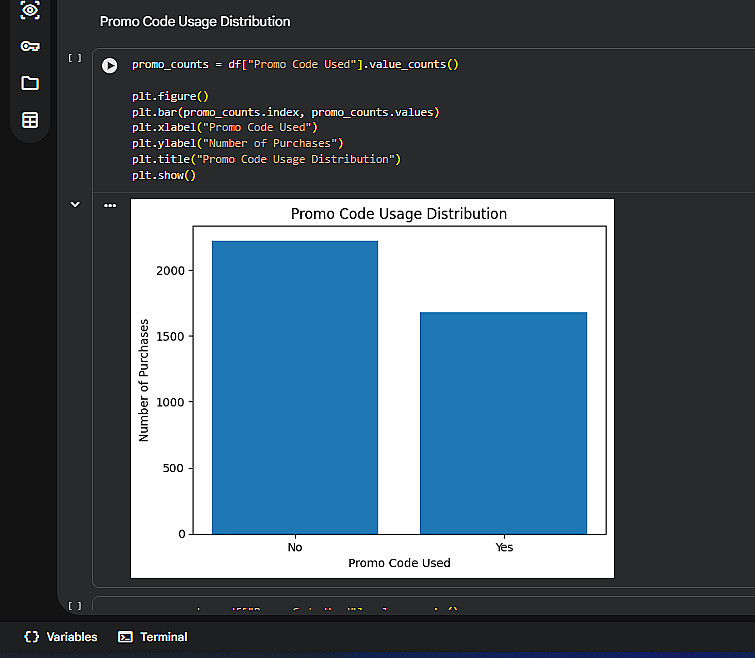Click the first cell's execution bracket indicator
755x658 pixels.
click(75, 58)
